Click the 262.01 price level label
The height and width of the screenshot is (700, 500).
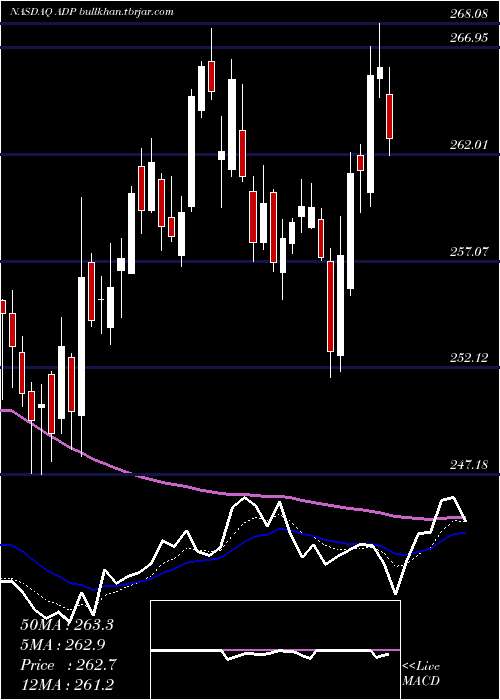point(469,145)
